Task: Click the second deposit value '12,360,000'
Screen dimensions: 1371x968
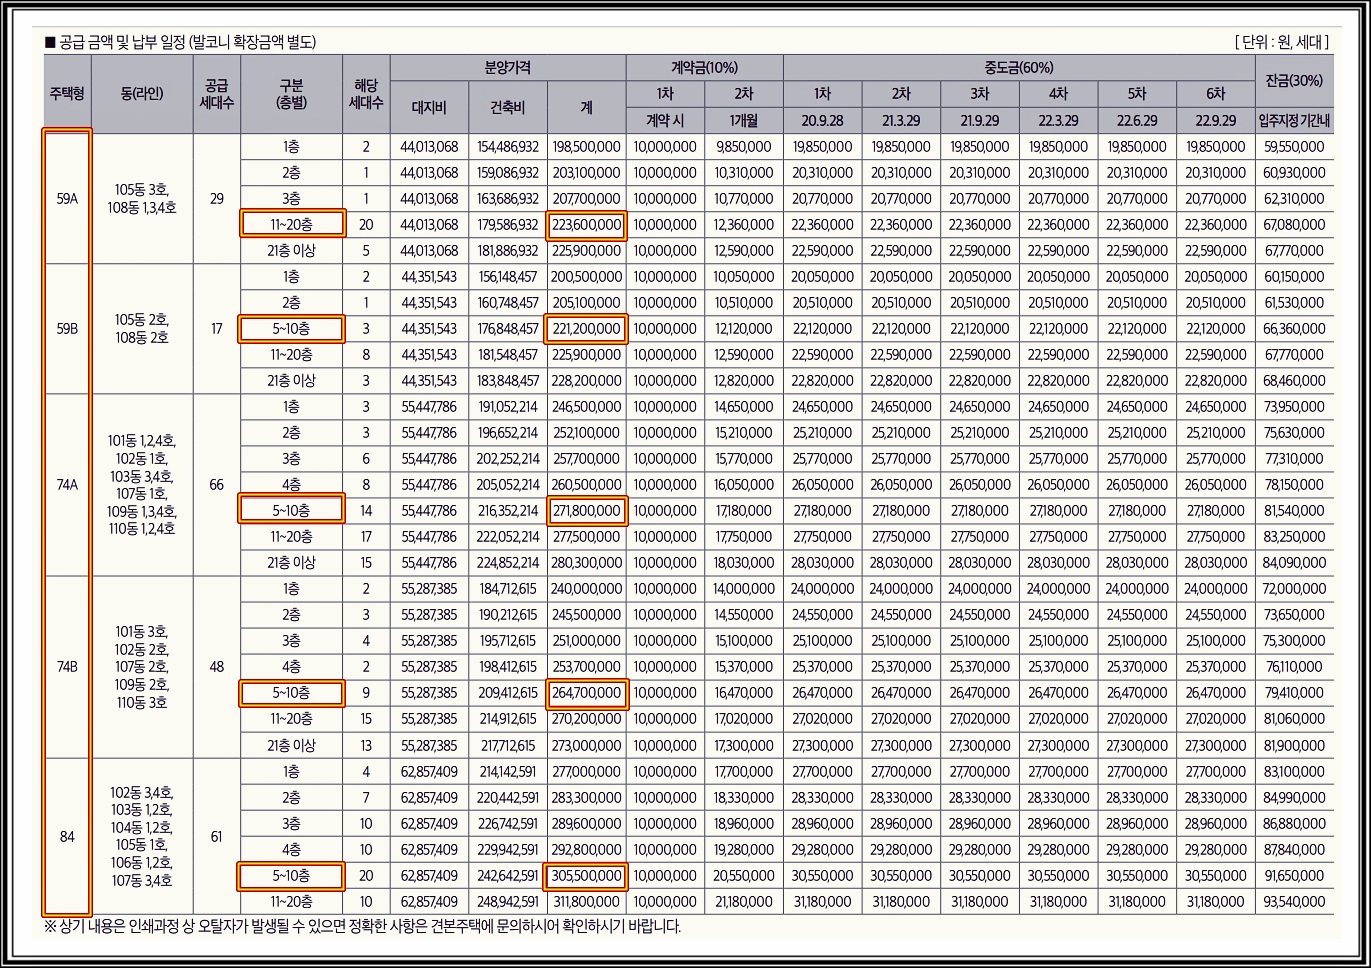Action: pyautogui.click(x=744, y=225)
